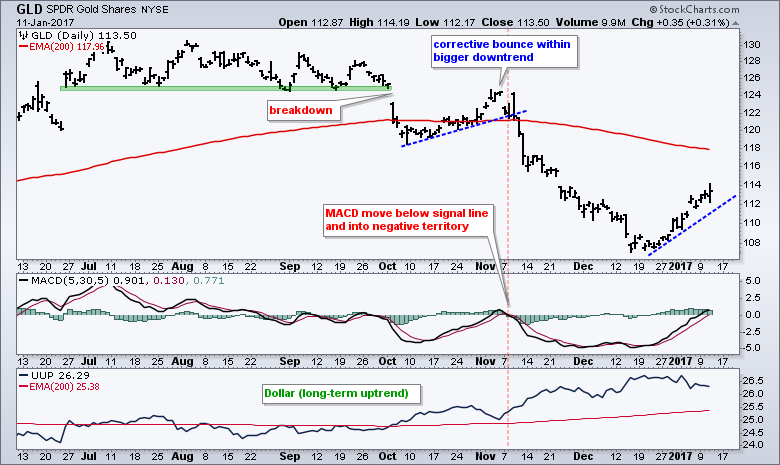Click the MACD value 0.901
This screenshot has width=780, height=465.
click(x=129, y=280)
